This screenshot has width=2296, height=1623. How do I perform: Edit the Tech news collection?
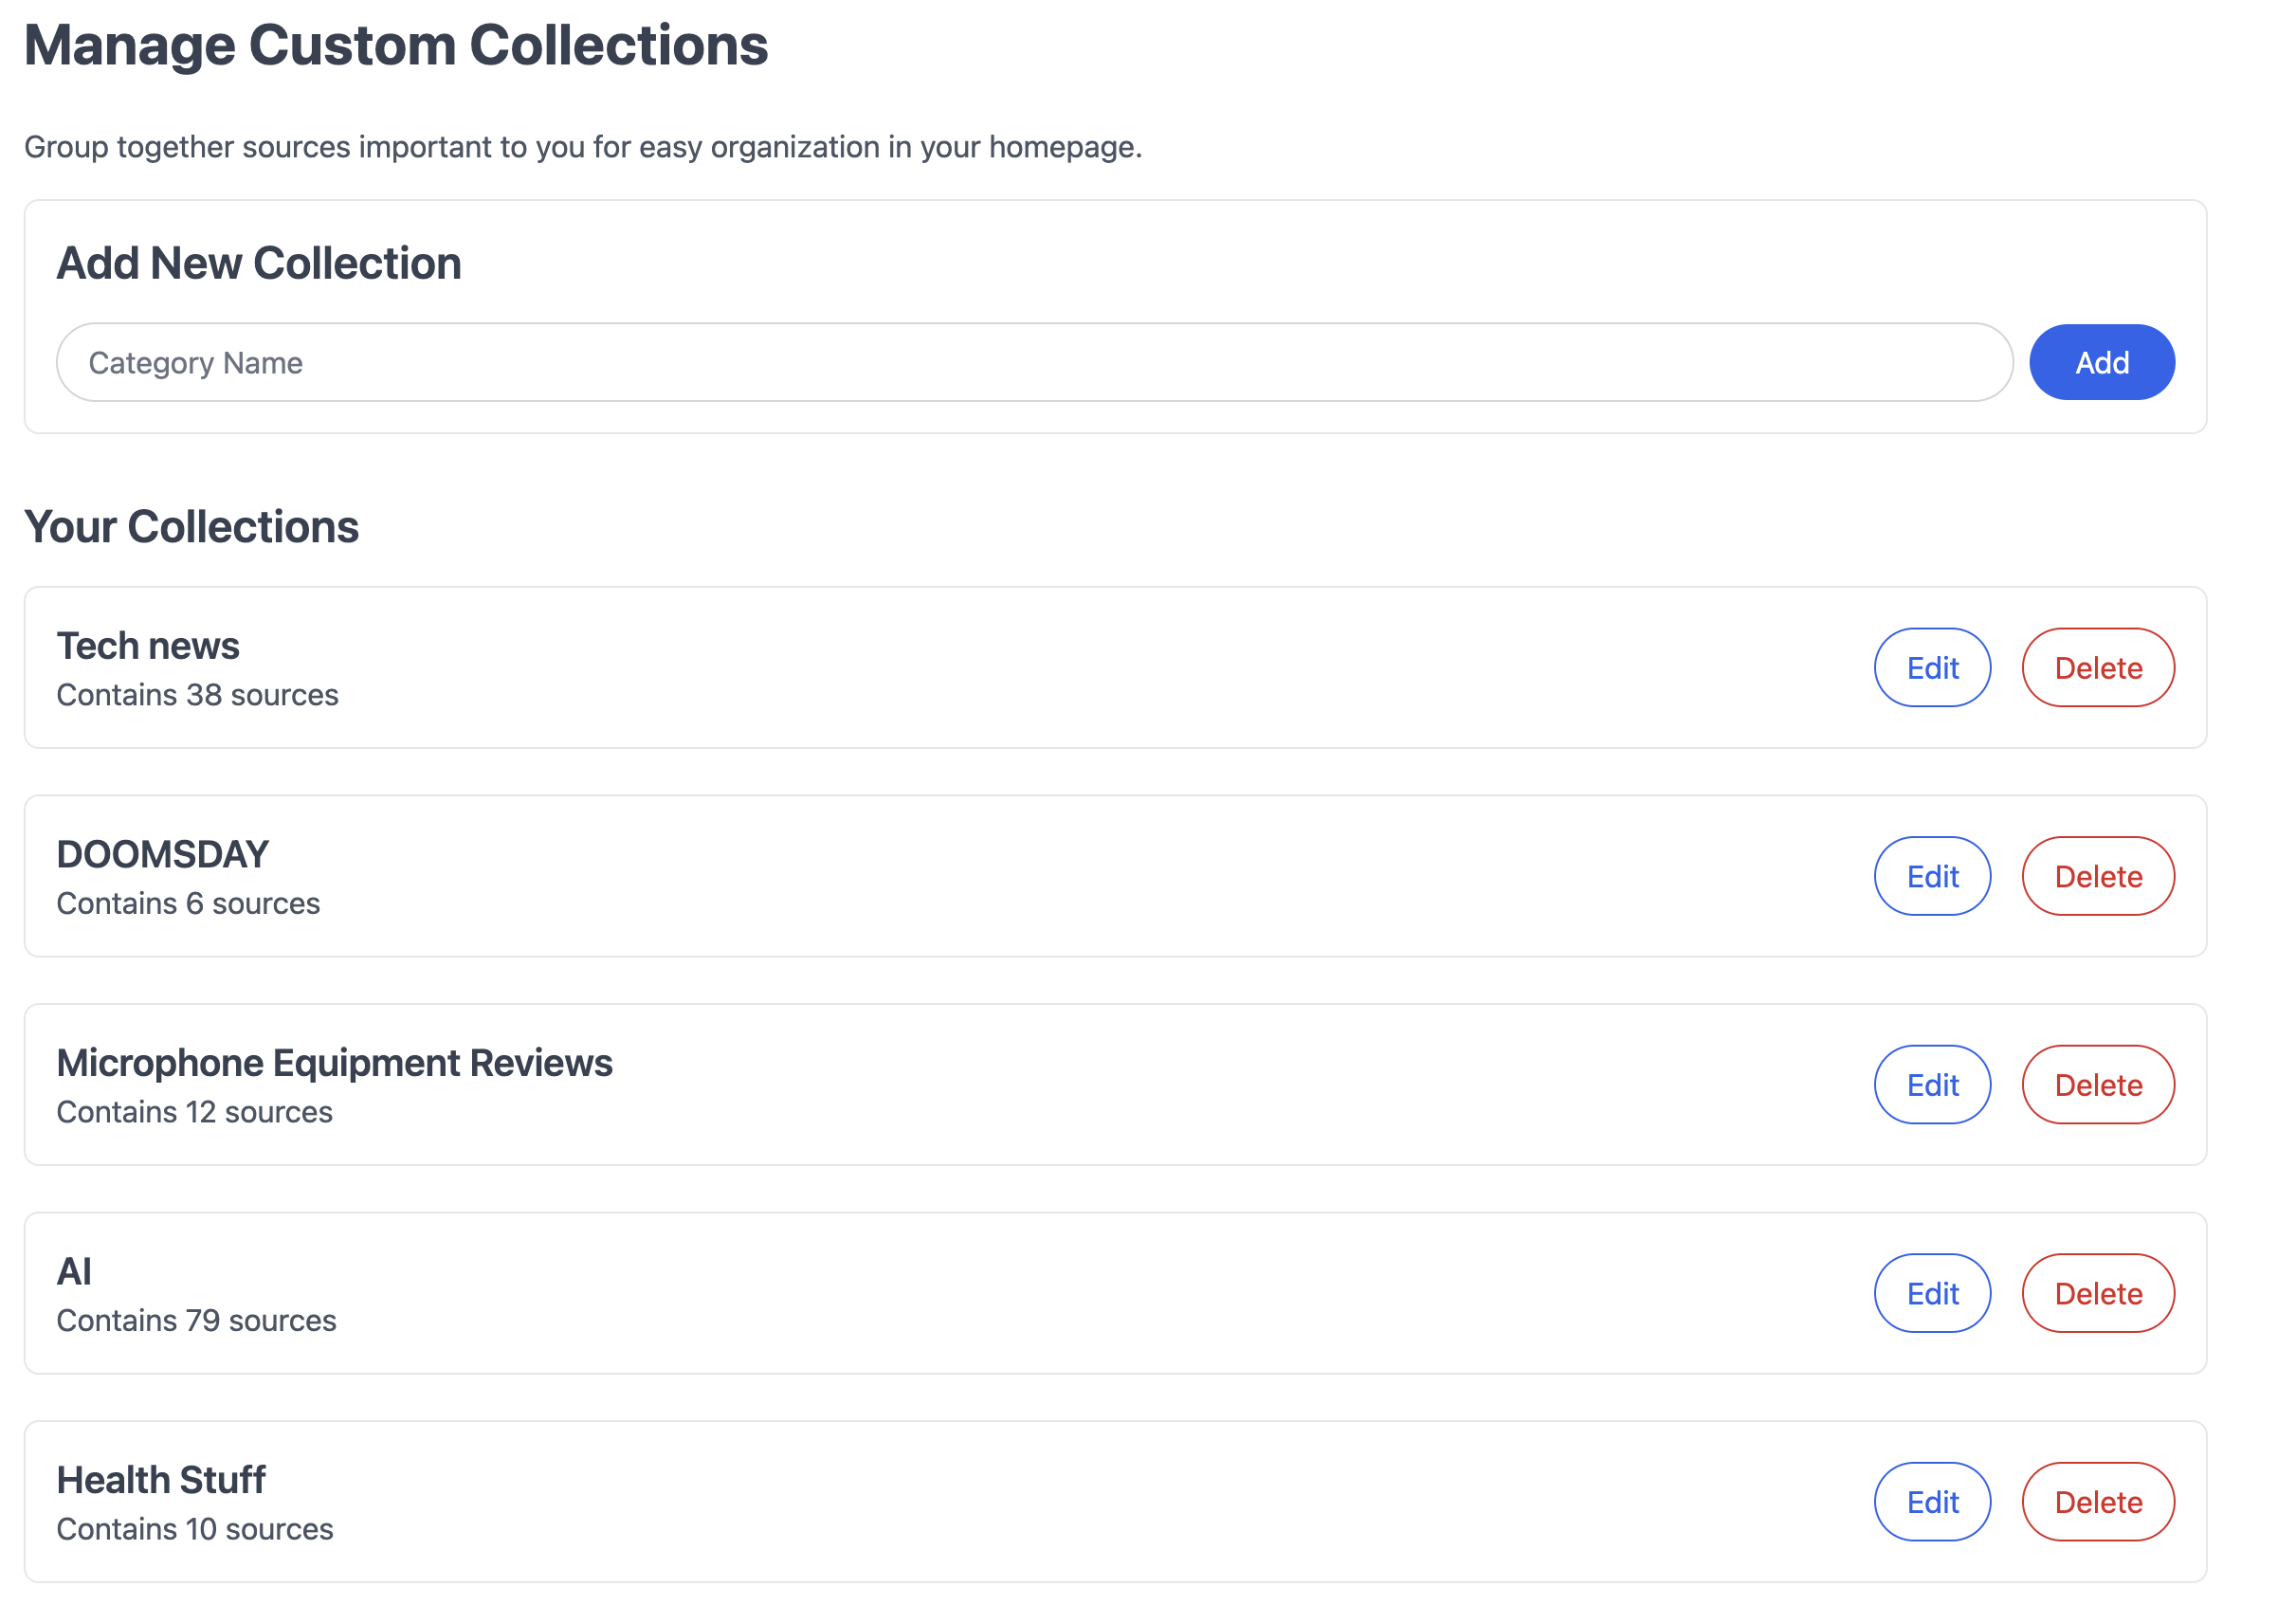tap(1931, 667)
